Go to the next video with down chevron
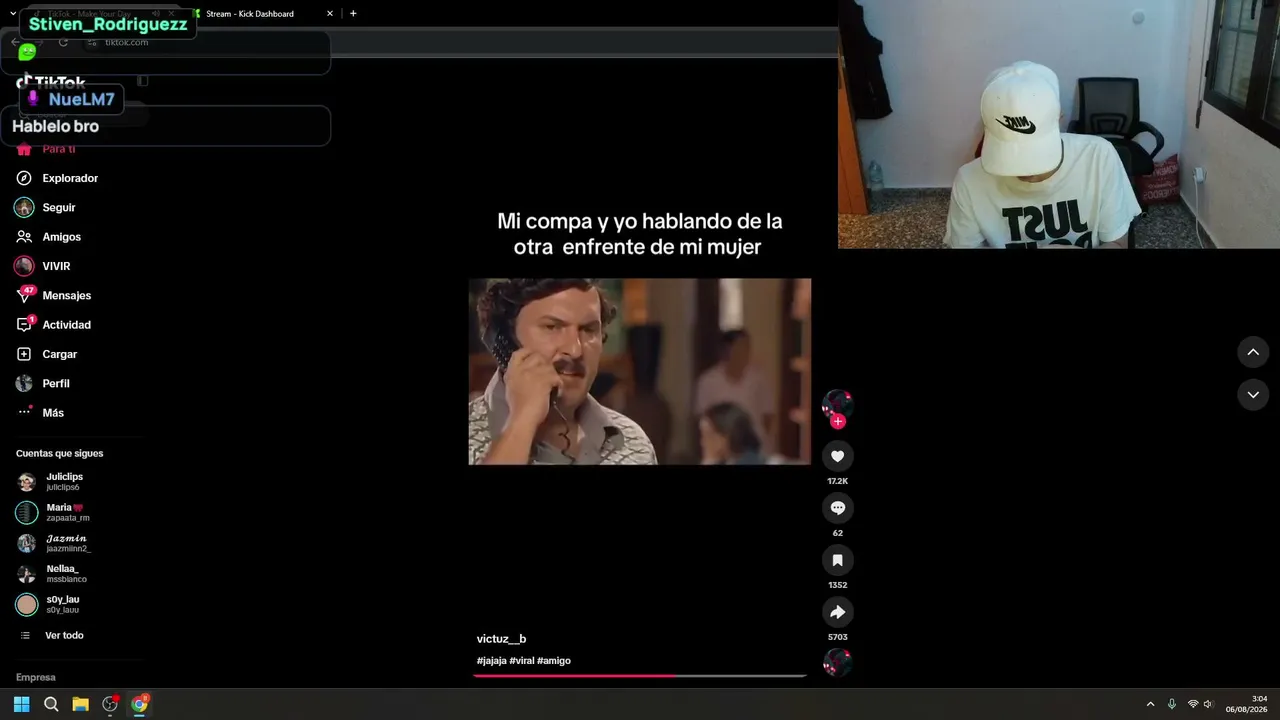Image resolution: width=1280 pixels, height=720 pixels. point(1253,395)
